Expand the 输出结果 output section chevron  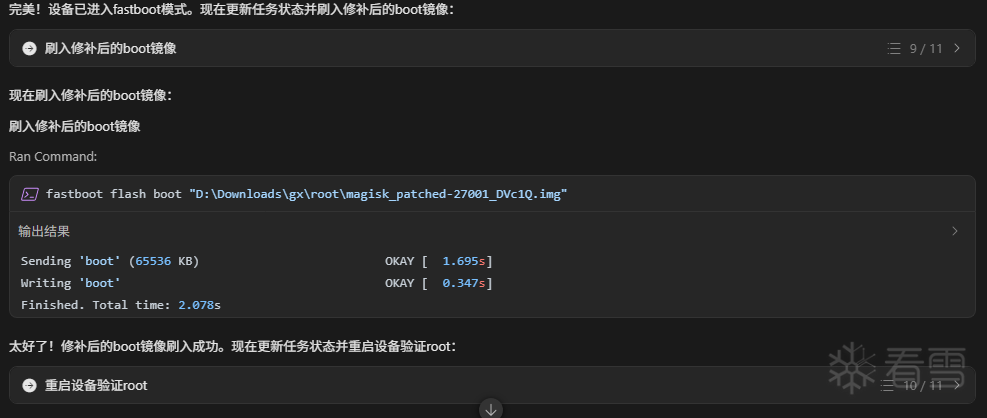[x=954, y=231]
